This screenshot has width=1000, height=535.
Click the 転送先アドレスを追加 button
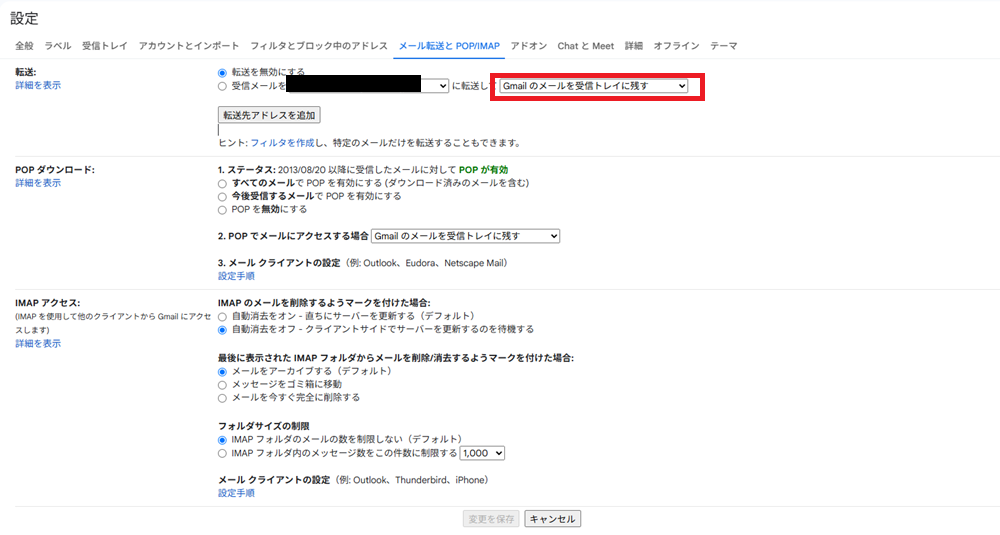click(x=269, y=116)
